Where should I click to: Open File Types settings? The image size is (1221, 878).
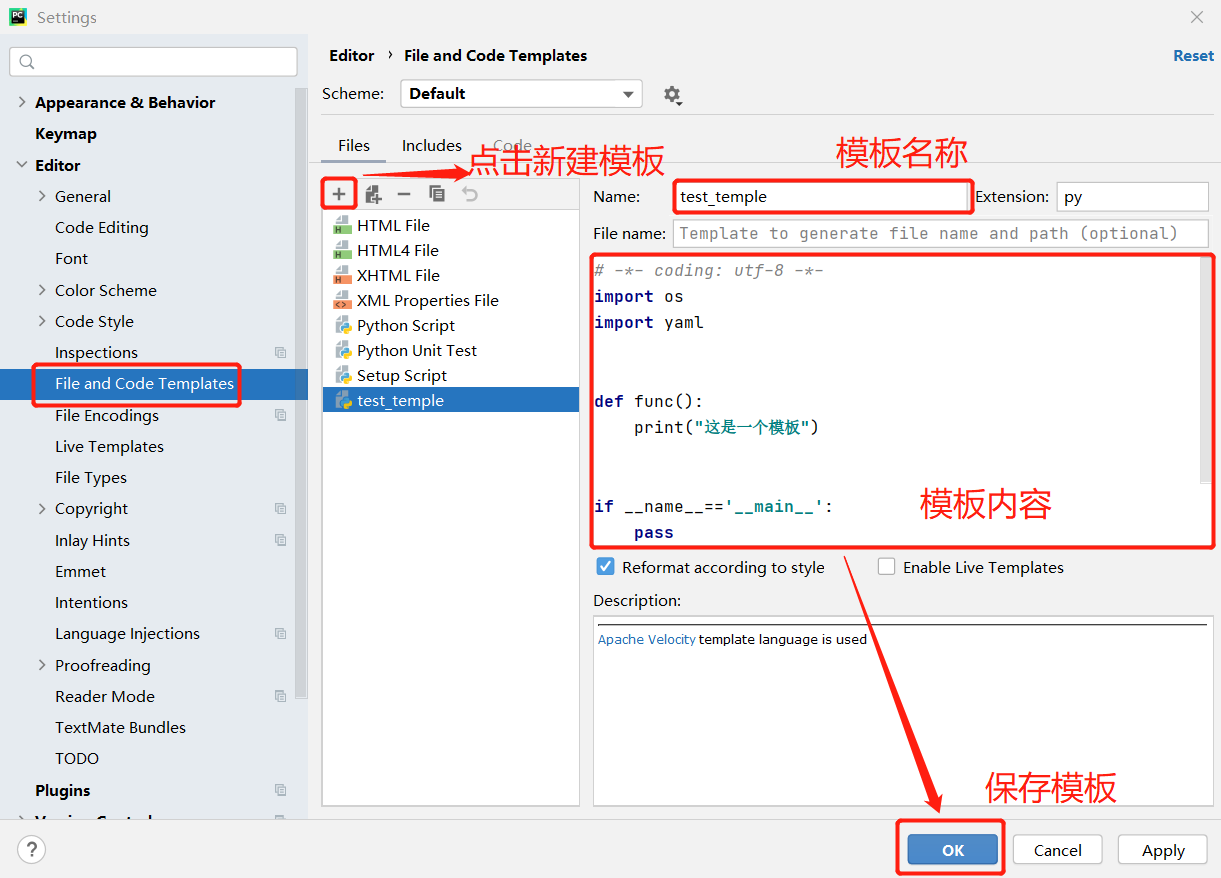(91, 478)
